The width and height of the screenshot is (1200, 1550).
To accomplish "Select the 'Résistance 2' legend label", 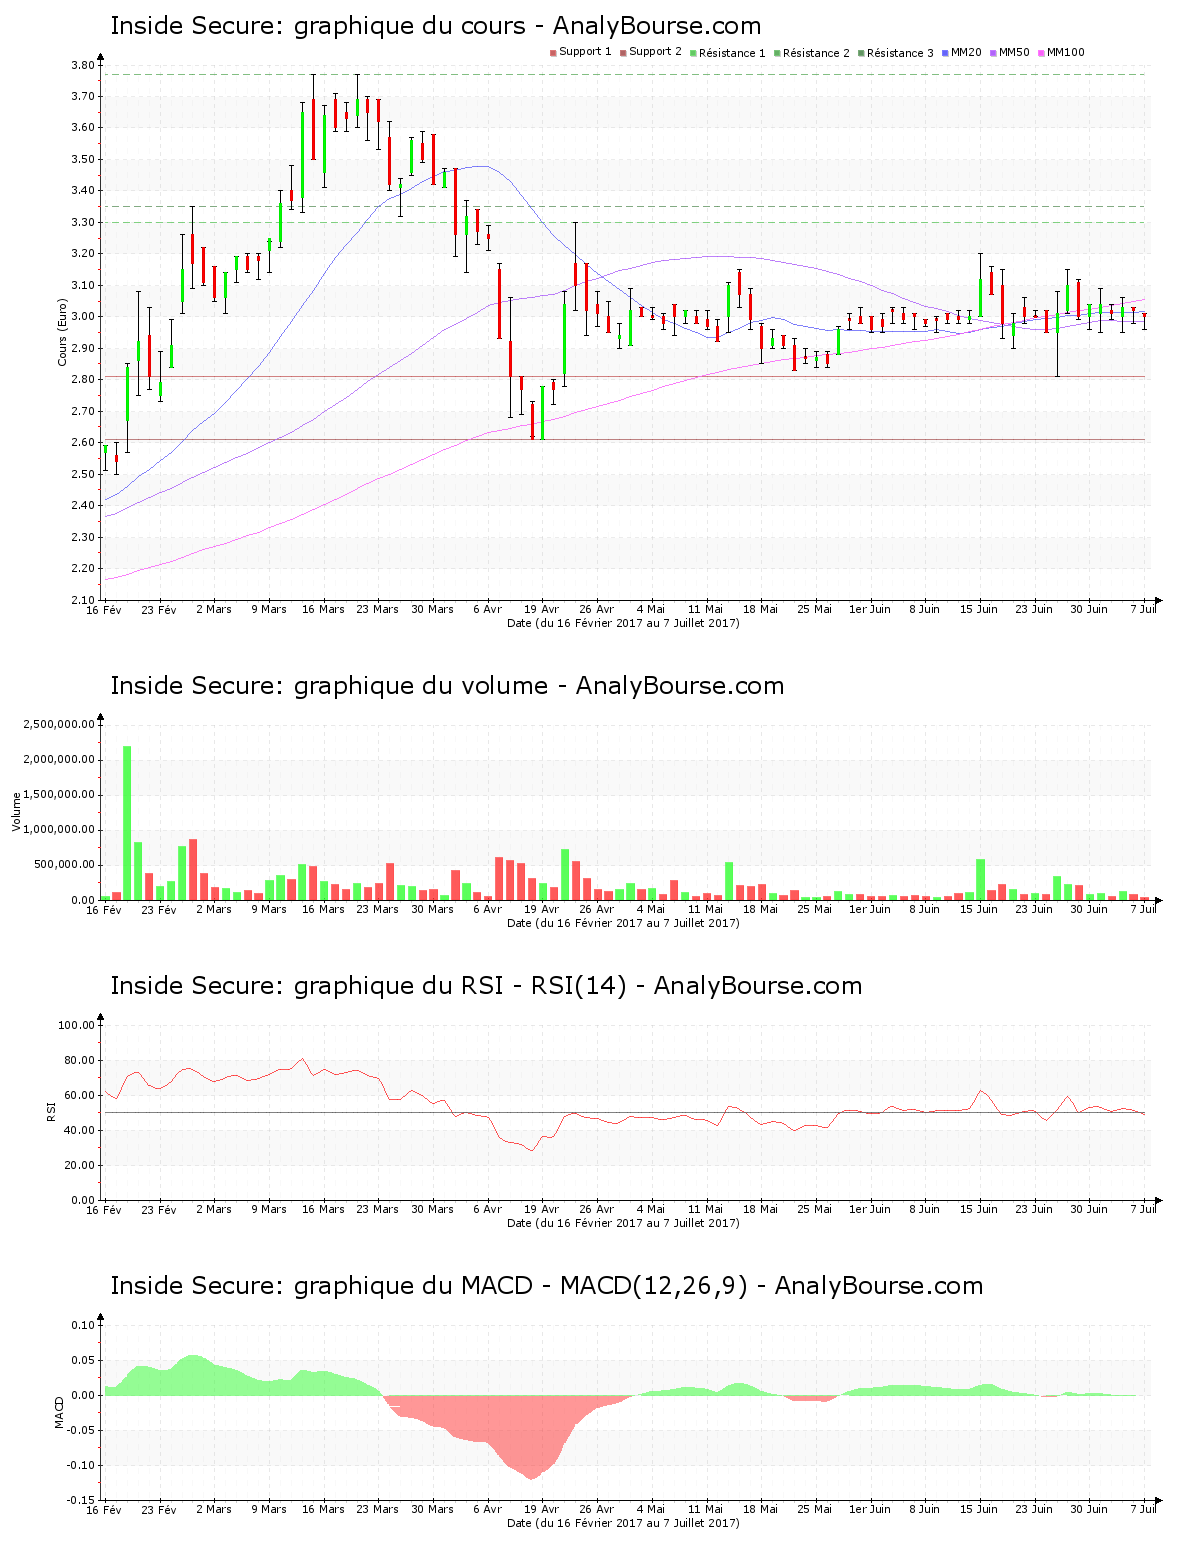I will (x=816, y=53).
